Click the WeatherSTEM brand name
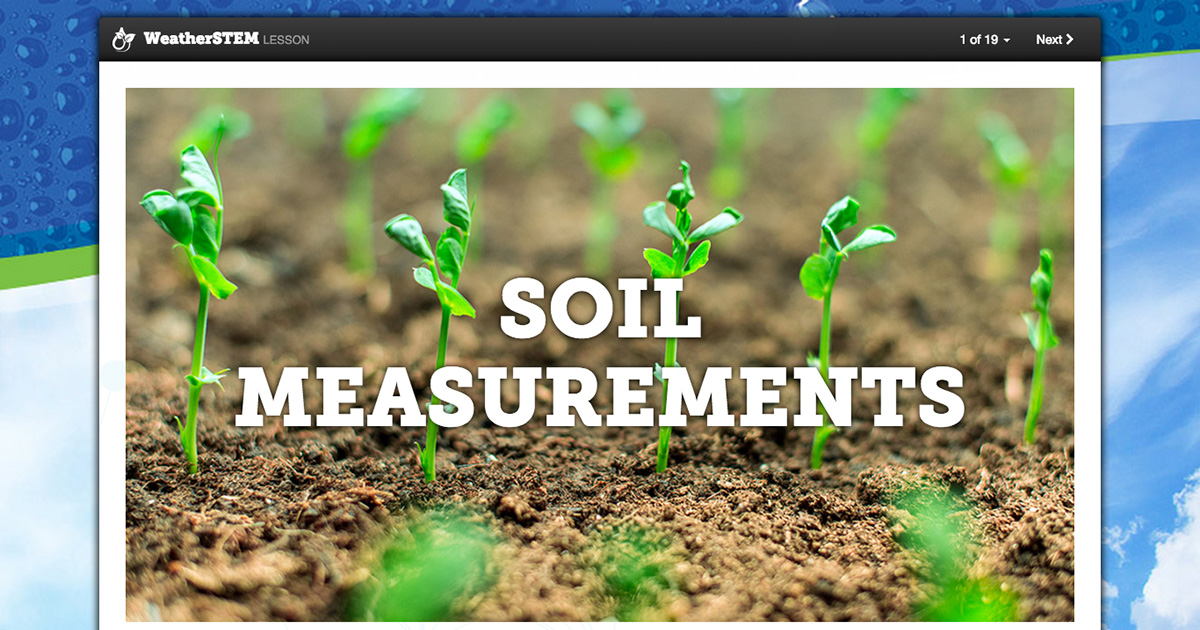The height and width of the screenshot is (630, 1200). 200,39
